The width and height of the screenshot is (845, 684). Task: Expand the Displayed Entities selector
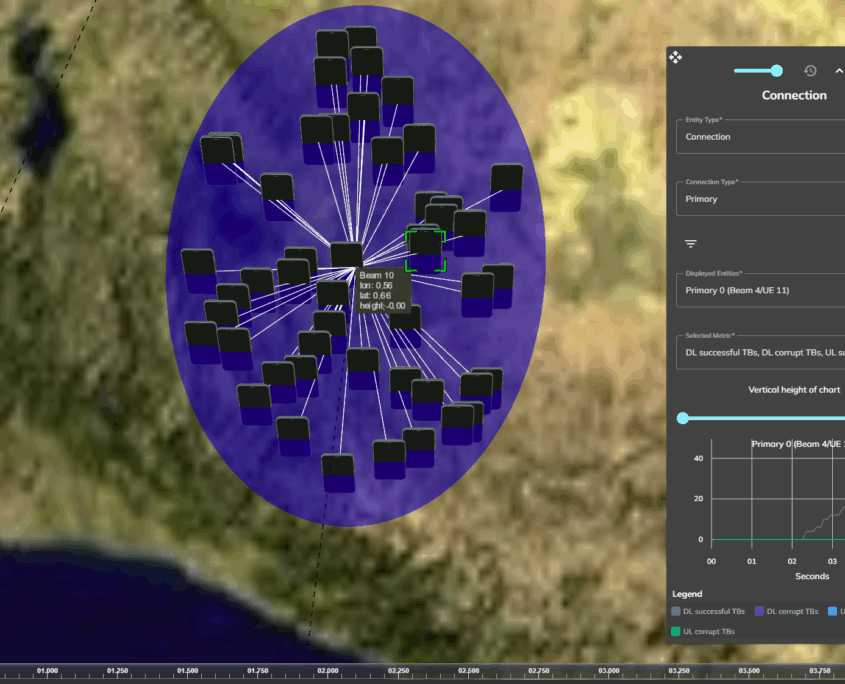pyautogui.click(x=760, y=290)
